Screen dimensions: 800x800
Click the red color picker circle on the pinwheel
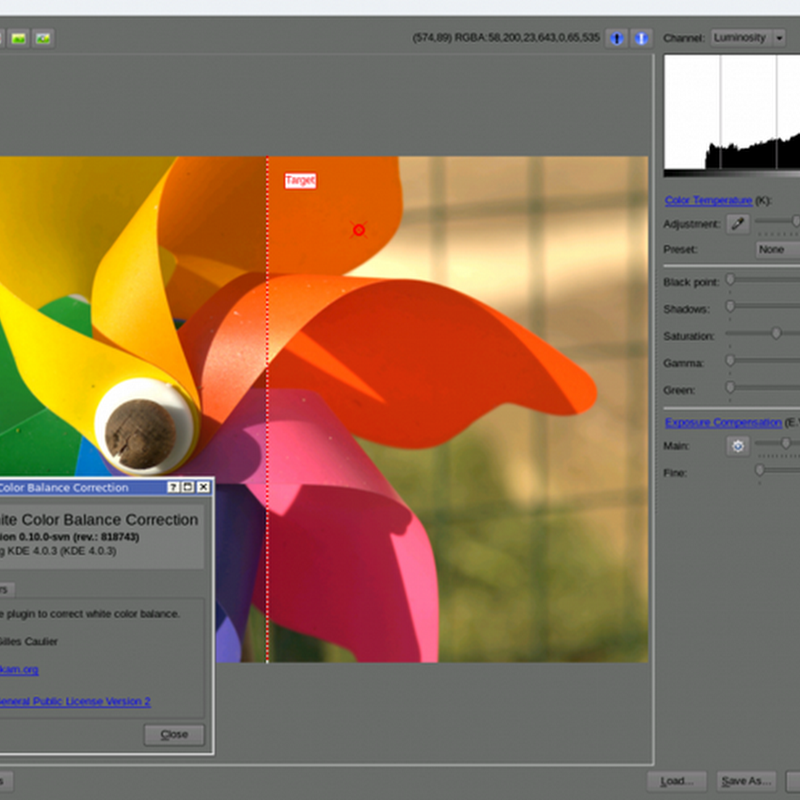pyautogui.click(x=359, y=230)
